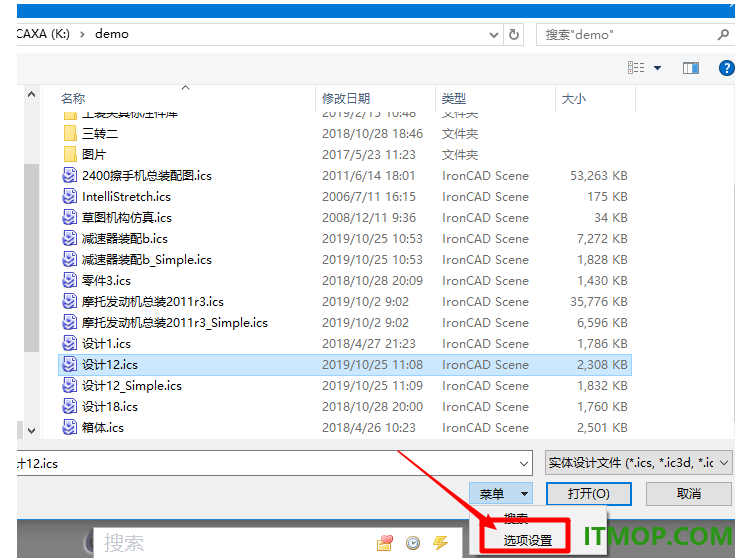Choose 搜索 from the 菜单 popup
The image size is (742, 559).
pos(516,518)
